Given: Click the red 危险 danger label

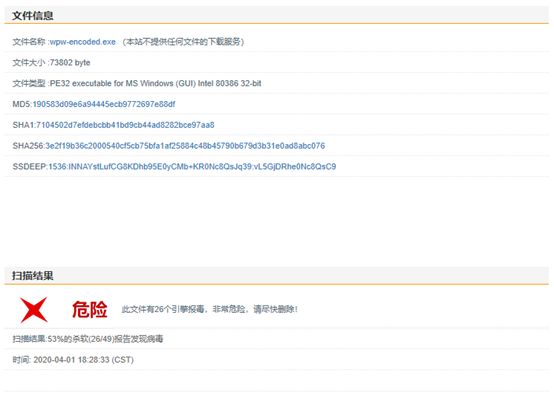Looking at the screenshot, I should pos(90,310).
